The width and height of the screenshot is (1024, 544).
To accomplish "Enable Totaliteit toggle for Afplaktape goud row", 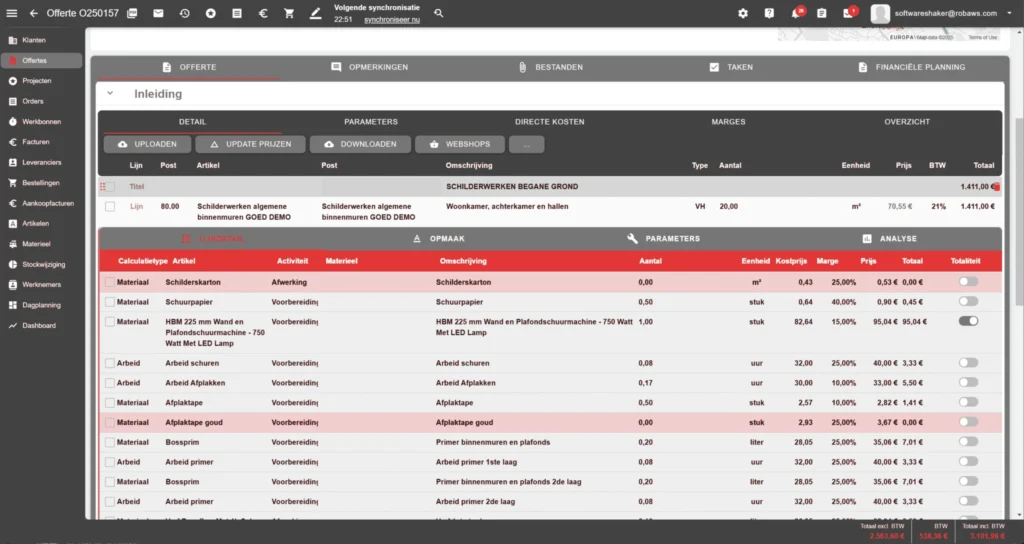I will pos(968,422).
